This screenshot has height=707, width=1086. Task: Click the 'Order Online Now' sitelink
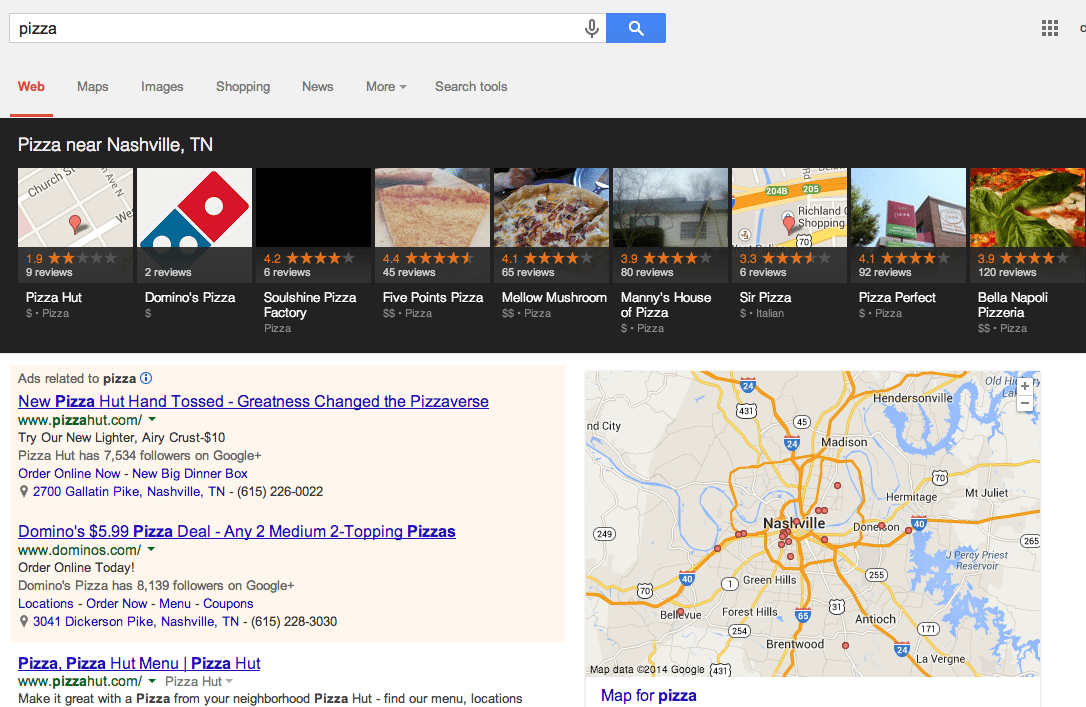[x=68, y=473]
